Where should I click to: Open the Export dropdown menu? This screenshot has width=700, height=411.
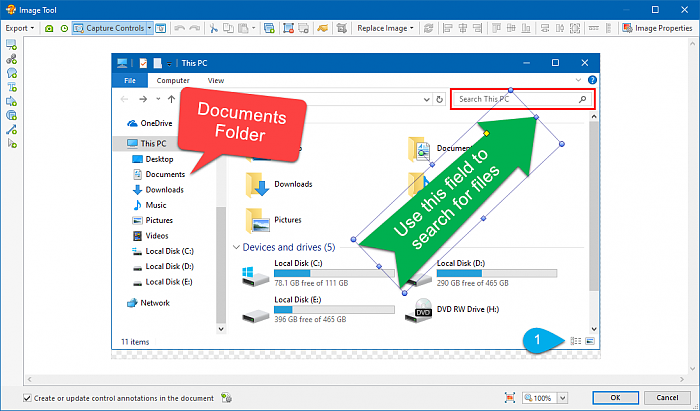[x=19, y=28]
